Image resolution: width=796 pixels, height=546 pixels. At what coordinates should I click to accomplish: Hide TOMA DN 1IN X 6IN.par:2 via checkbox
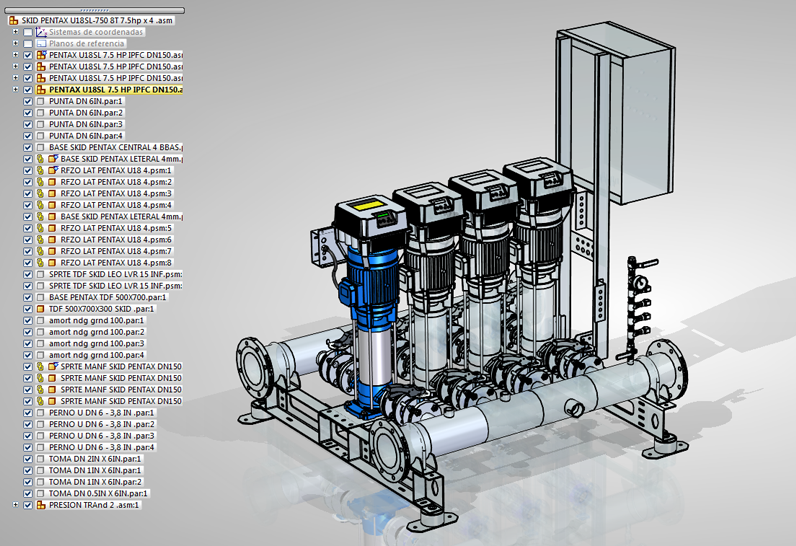point(28,482)
